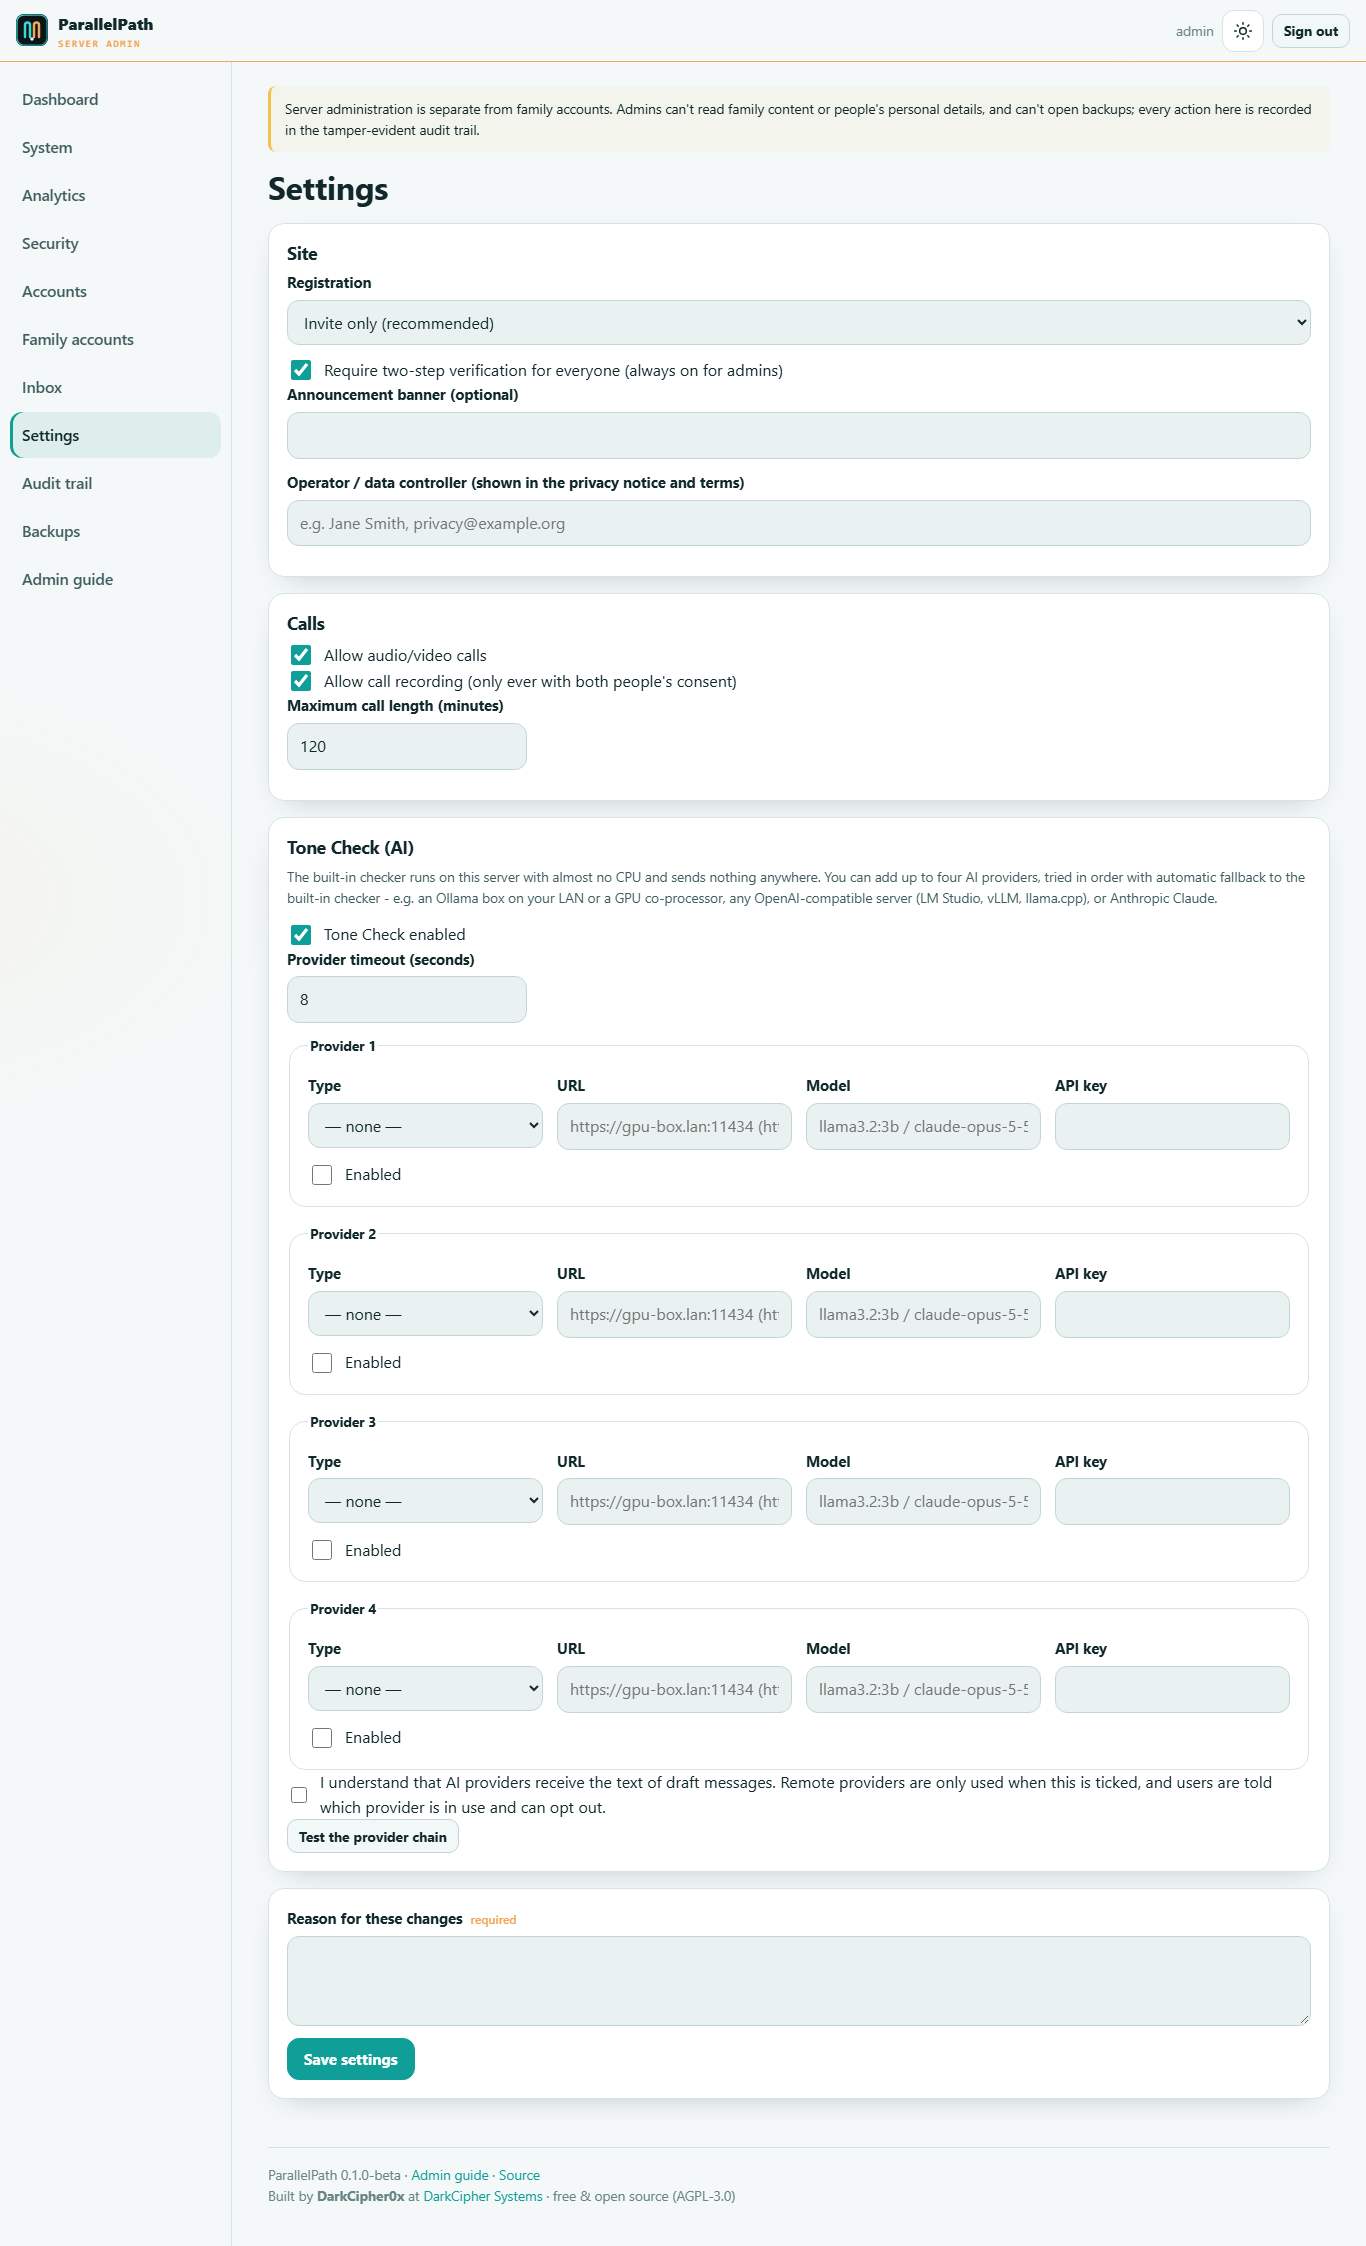Click Provider 2 API key field
Screen dimensions: 1366x2246
pyautogui.click(x=1172, y=1314)
